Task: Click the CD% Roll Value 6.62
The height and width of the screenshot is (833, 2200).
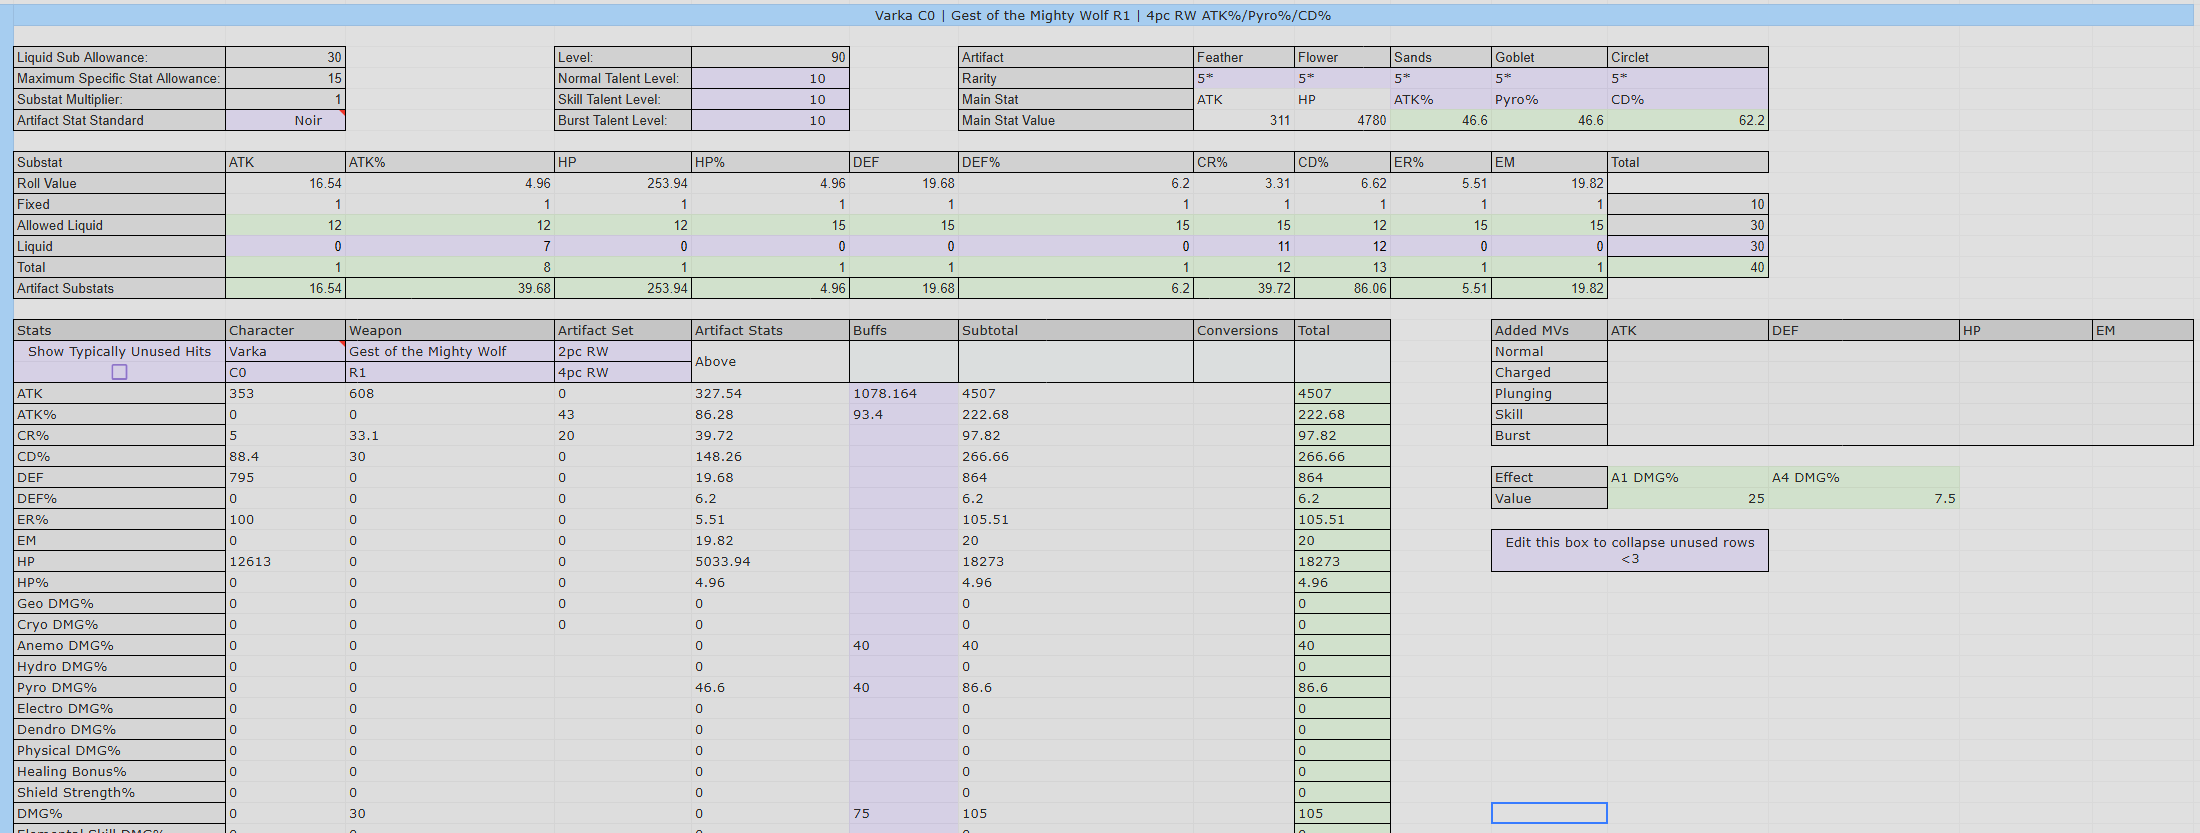Action: coord(1343,183)
